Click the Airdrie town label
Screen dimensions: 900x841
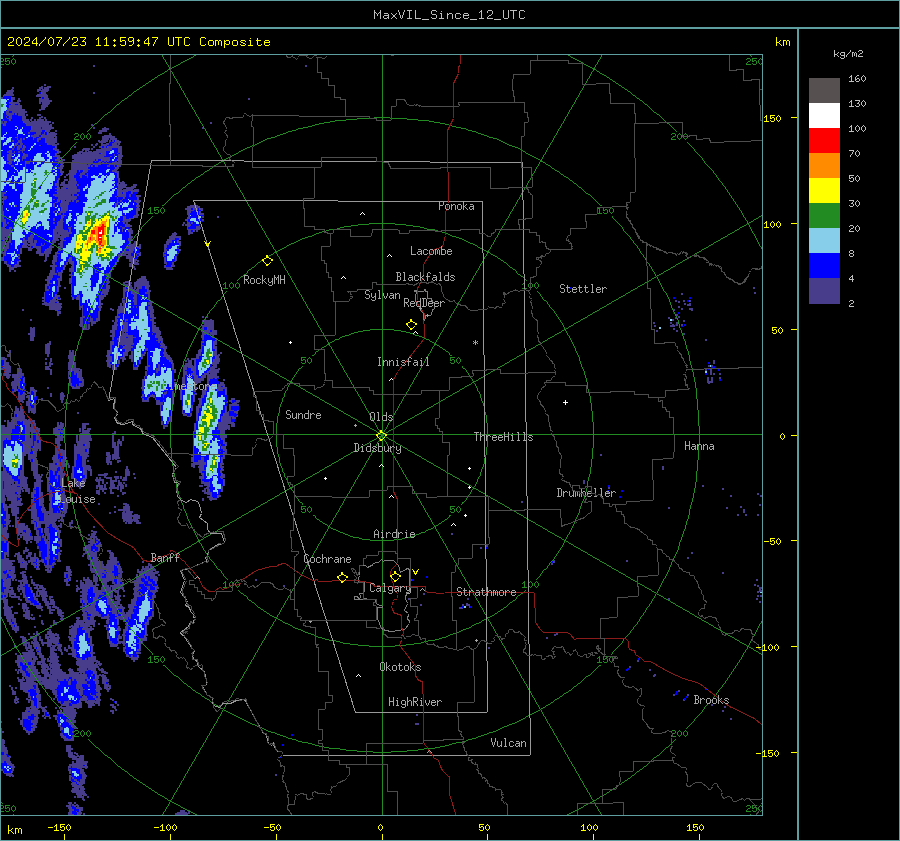coord(394,534)
